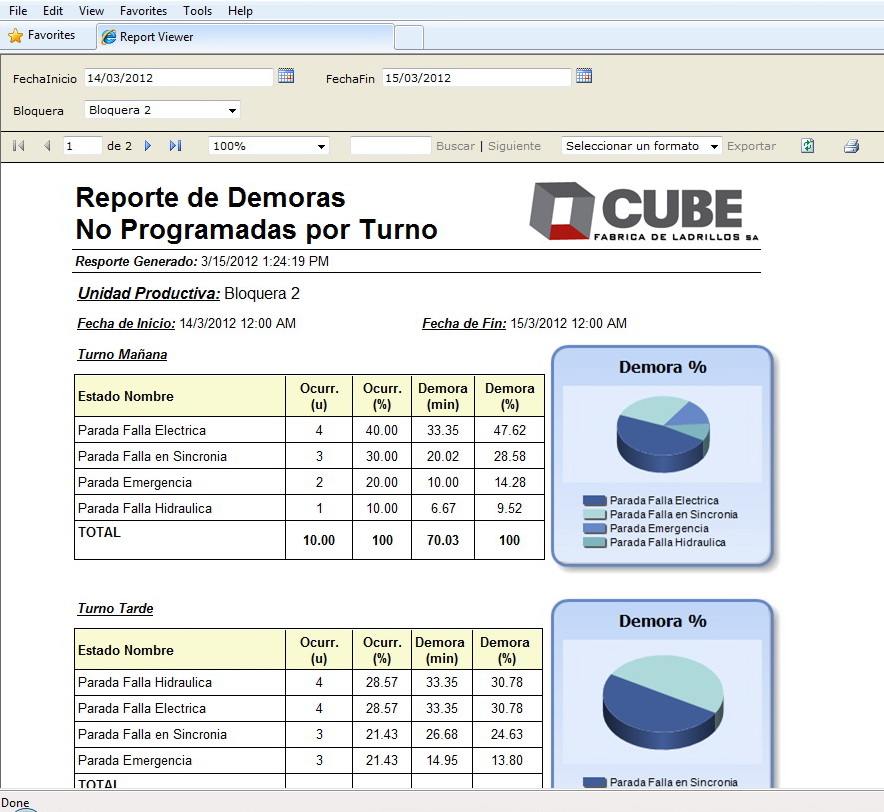Go to next report page
Image resolution: width=884 pixels, height=812 pixels.
pyautogui.click(x=148, y=146)
